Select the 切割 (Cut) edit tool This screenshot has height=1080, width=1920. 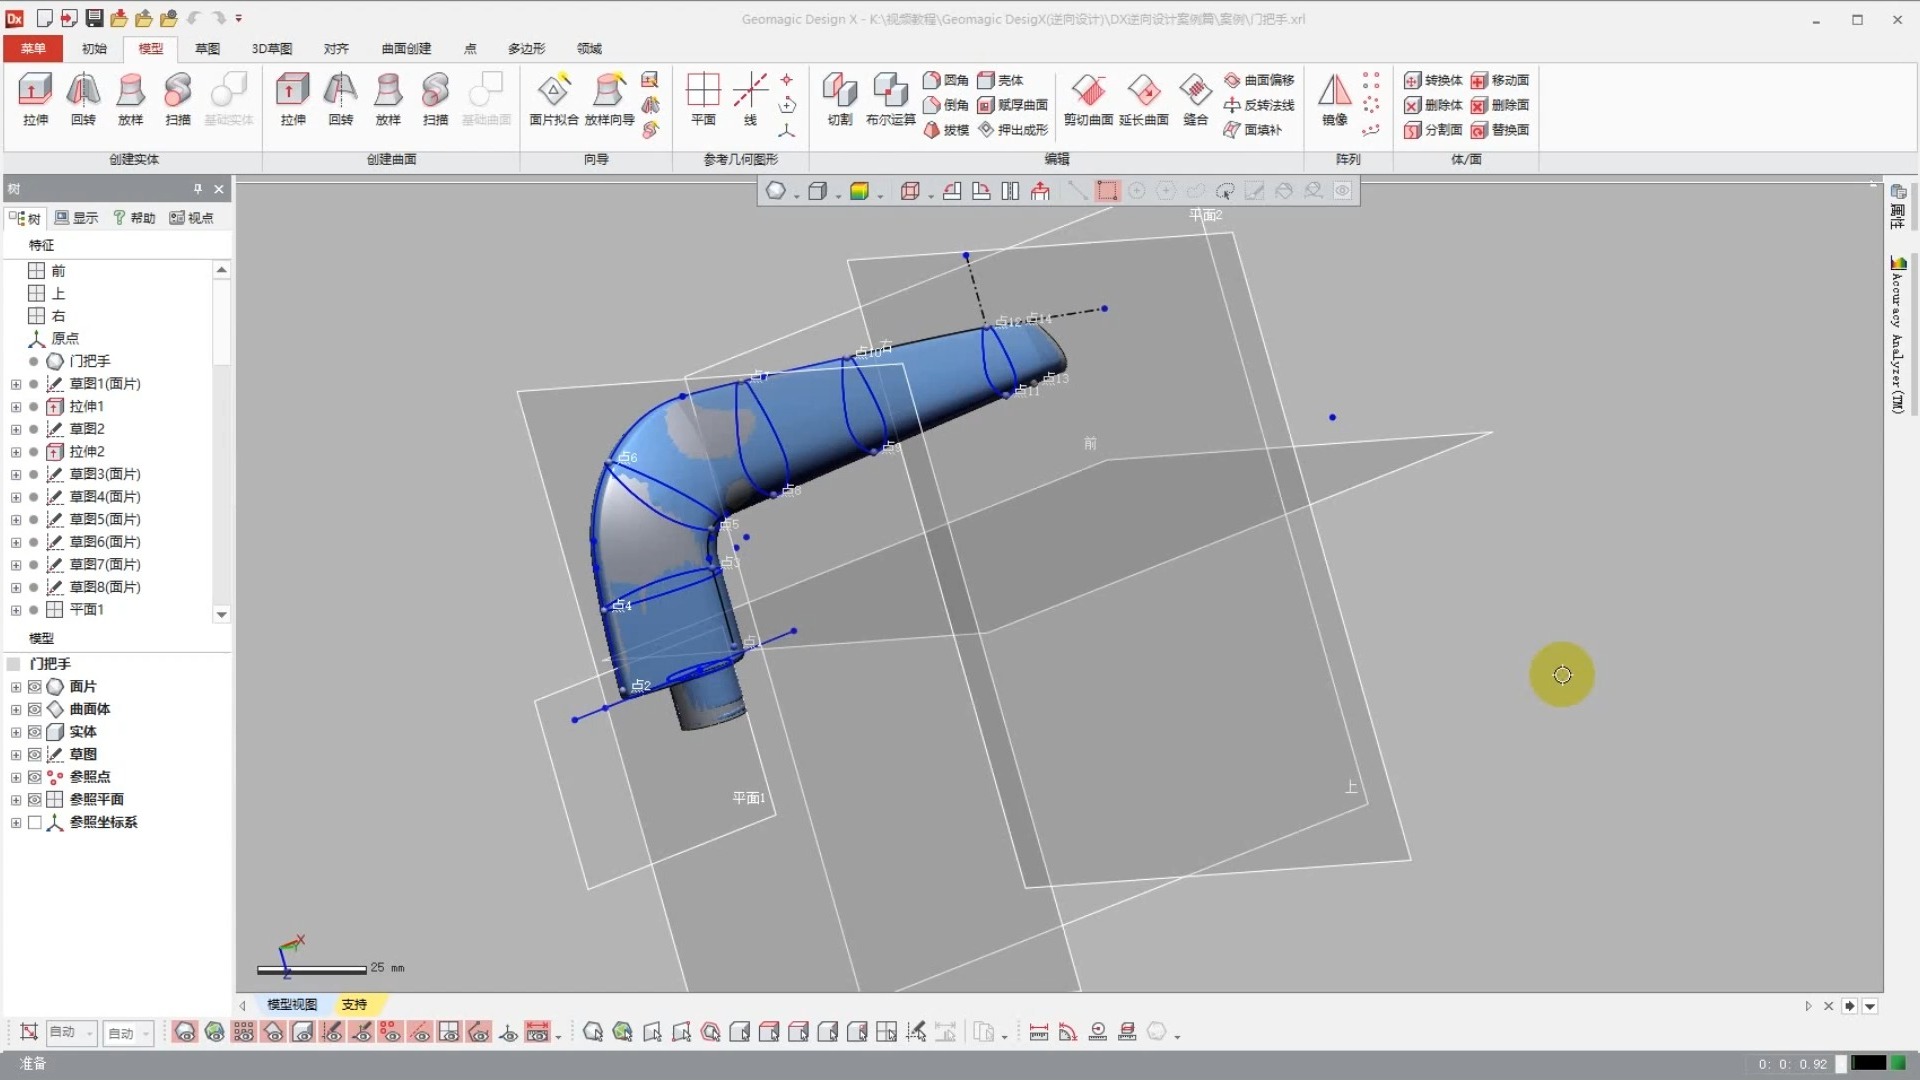tap(839, 97)
